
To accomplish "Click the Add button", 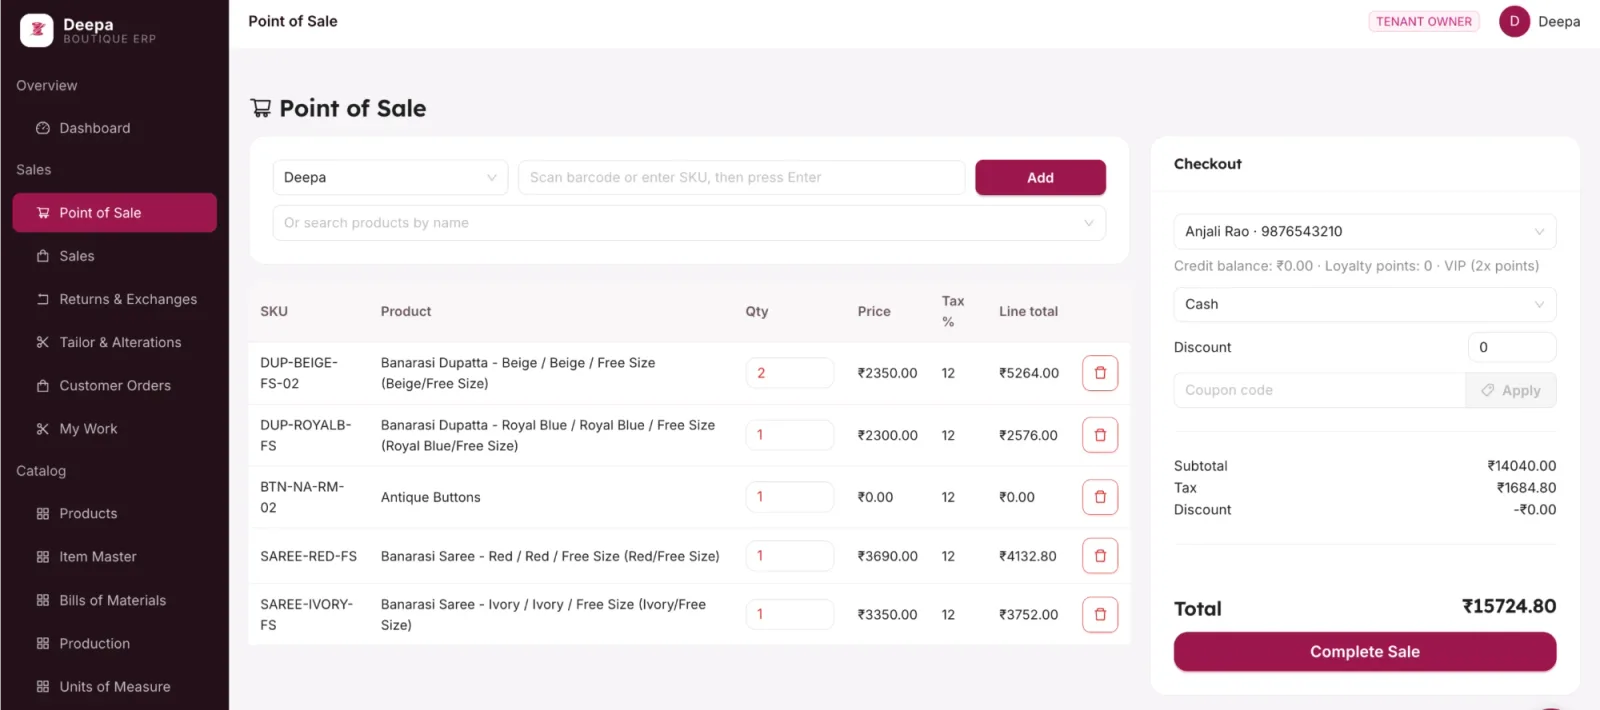I will 1040,177.
